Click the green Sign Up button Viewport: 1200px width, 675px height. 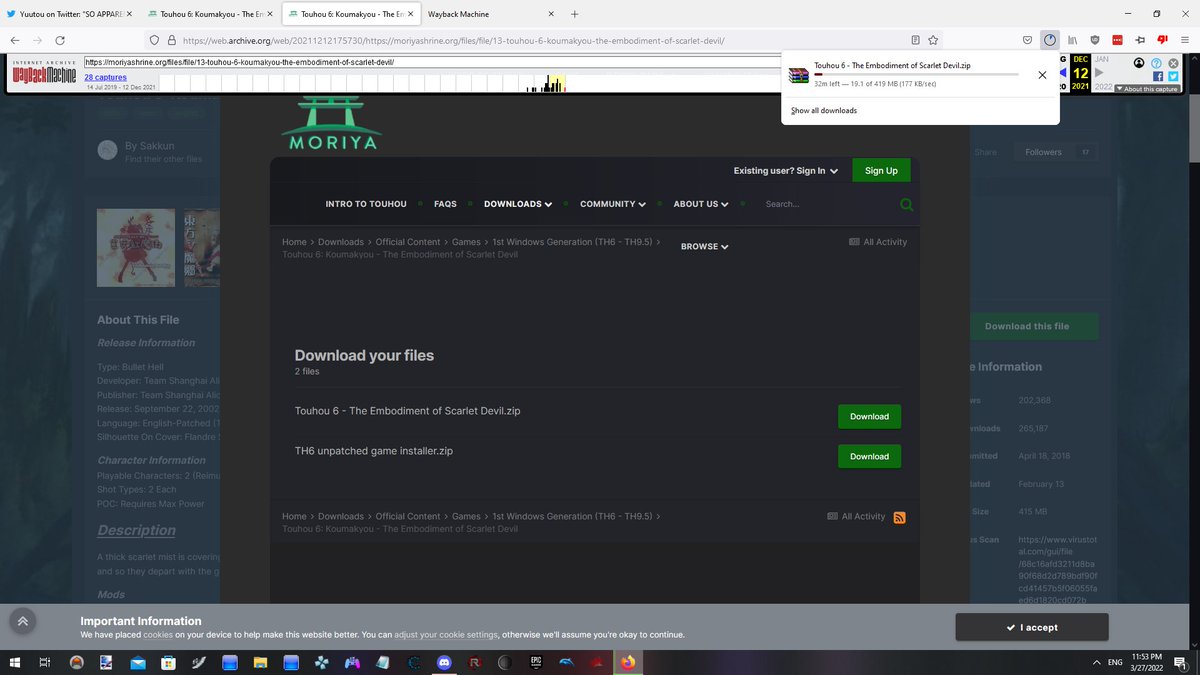point(881,171)
